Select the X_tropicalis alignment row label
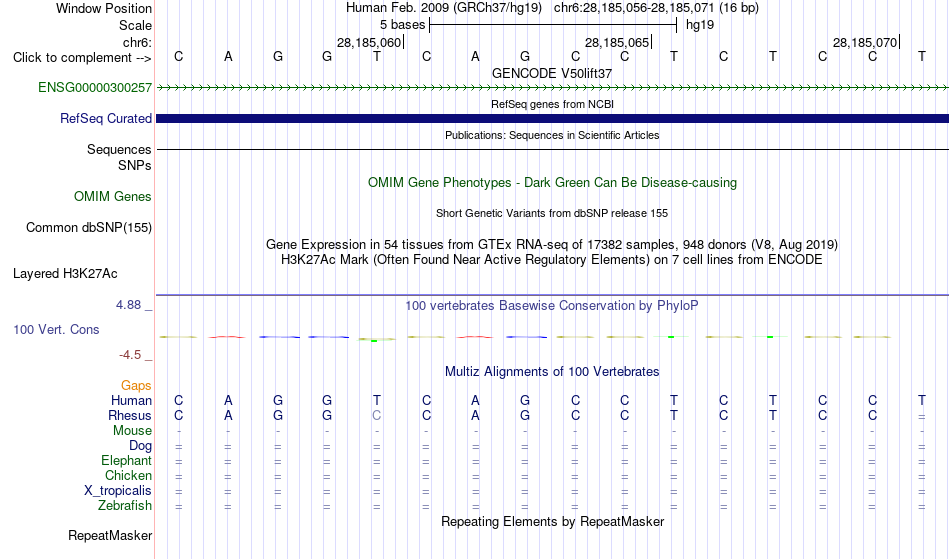The image size is (950, 559). pos(118,491)
